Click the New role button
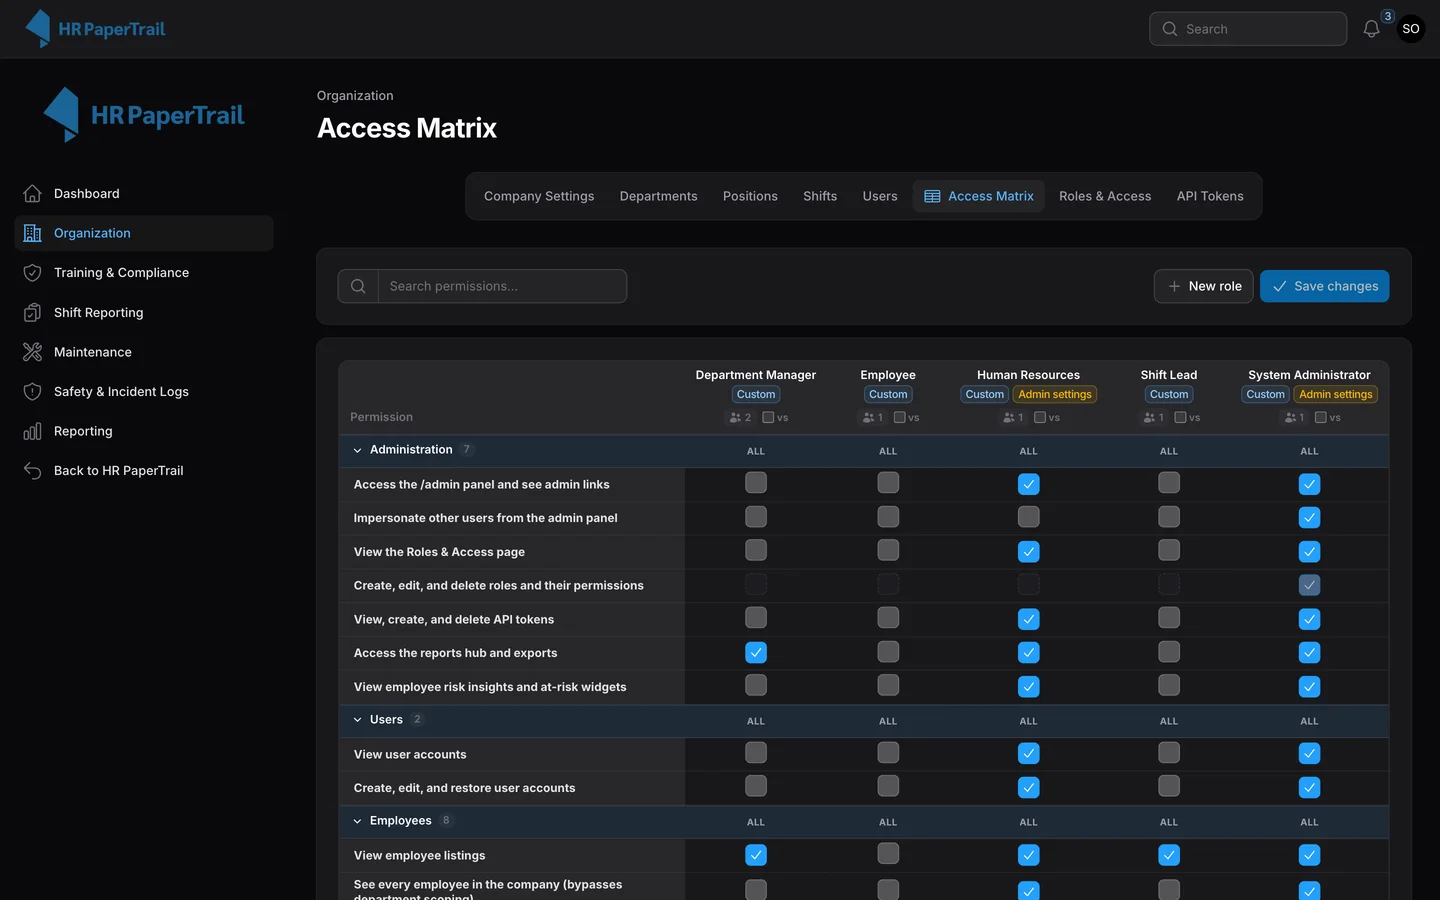1440x900 pixels. [1203, 286]
